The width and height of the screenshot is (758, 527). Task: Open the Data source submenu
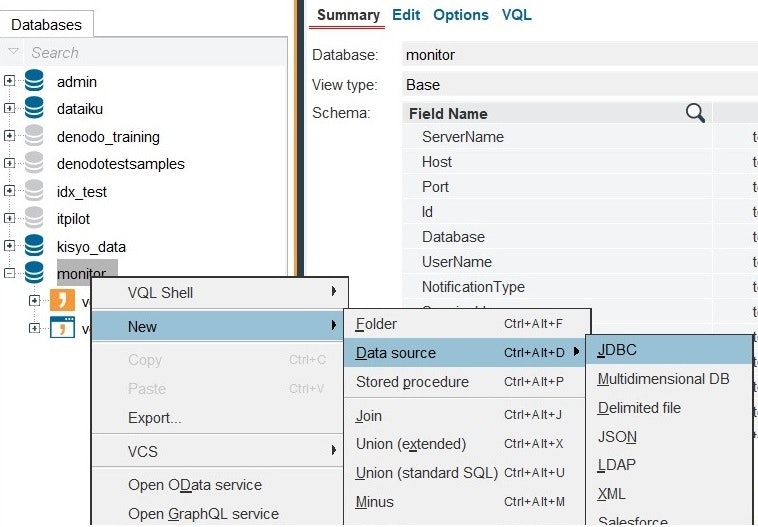pyautogui.click(x=465, y=352)
